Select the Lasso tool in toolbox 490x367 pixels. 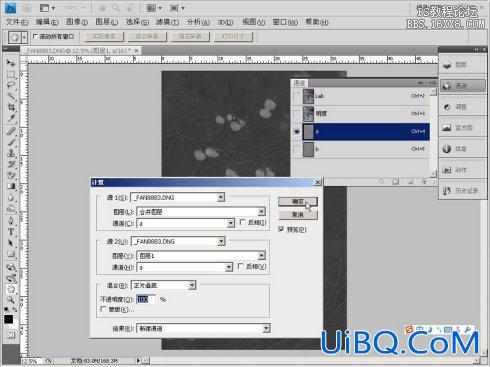pyautogui.click(x=11, y=85)
